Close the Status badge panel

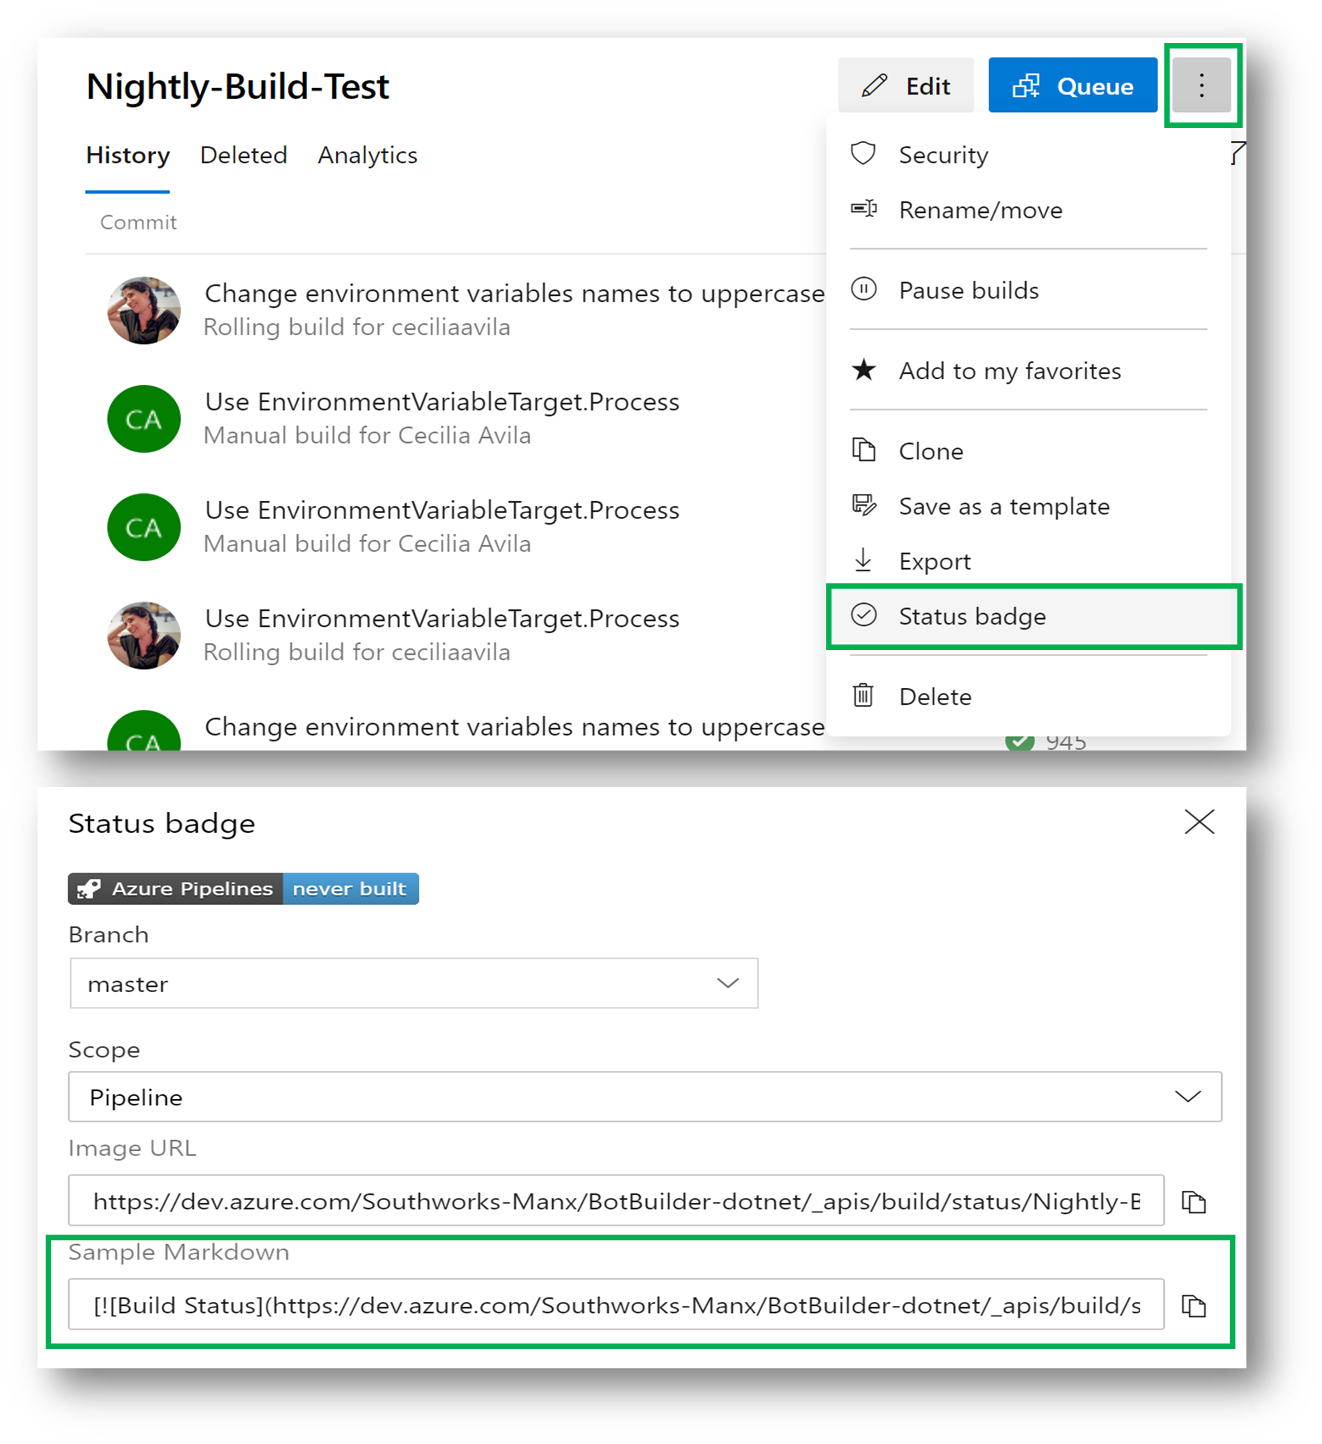pos(1199,822)
